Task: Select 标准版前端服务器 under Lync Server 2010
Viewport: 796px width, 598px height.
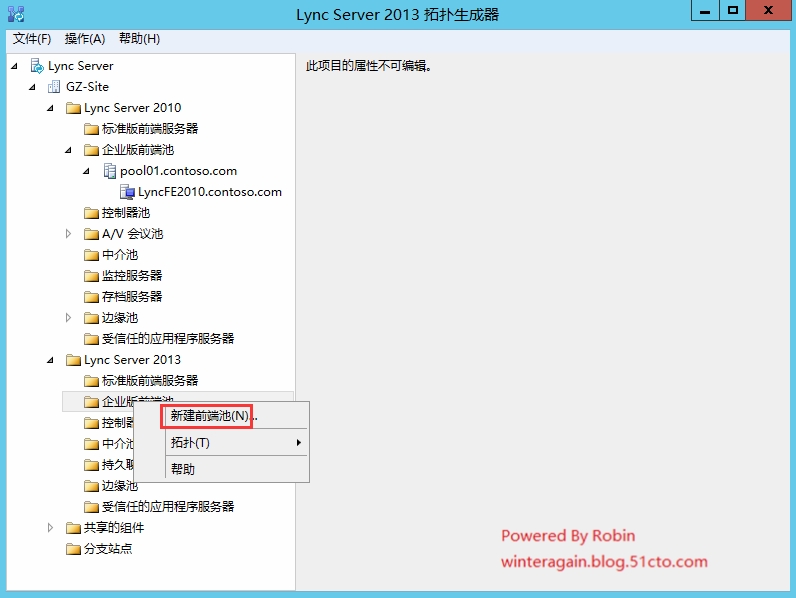Action: [x=150, y=129]
